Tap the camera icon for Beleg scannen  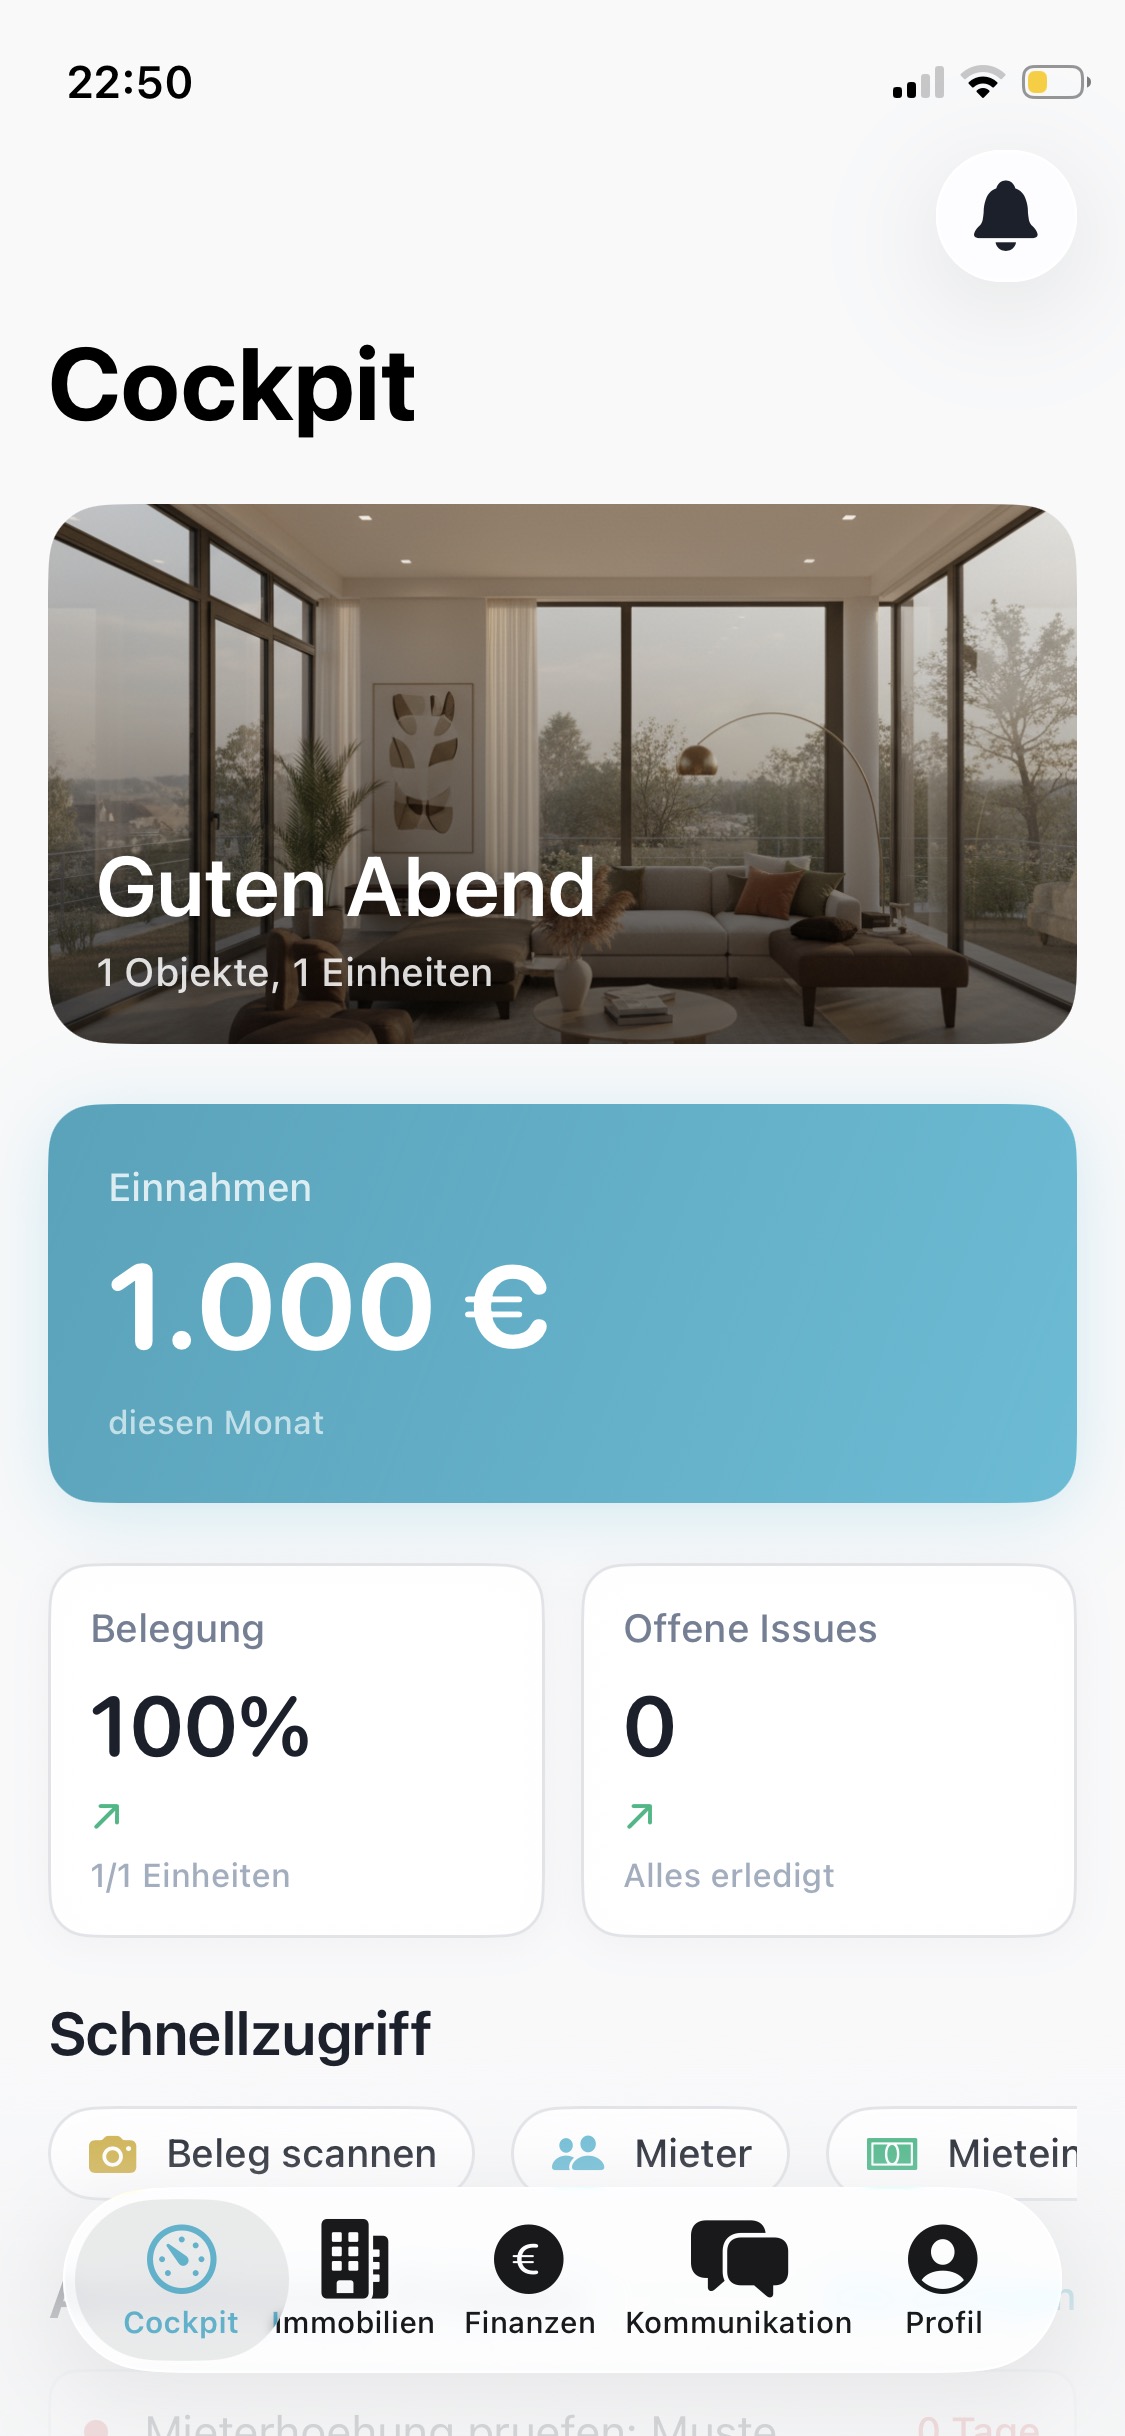click(x=113, y=2154)
